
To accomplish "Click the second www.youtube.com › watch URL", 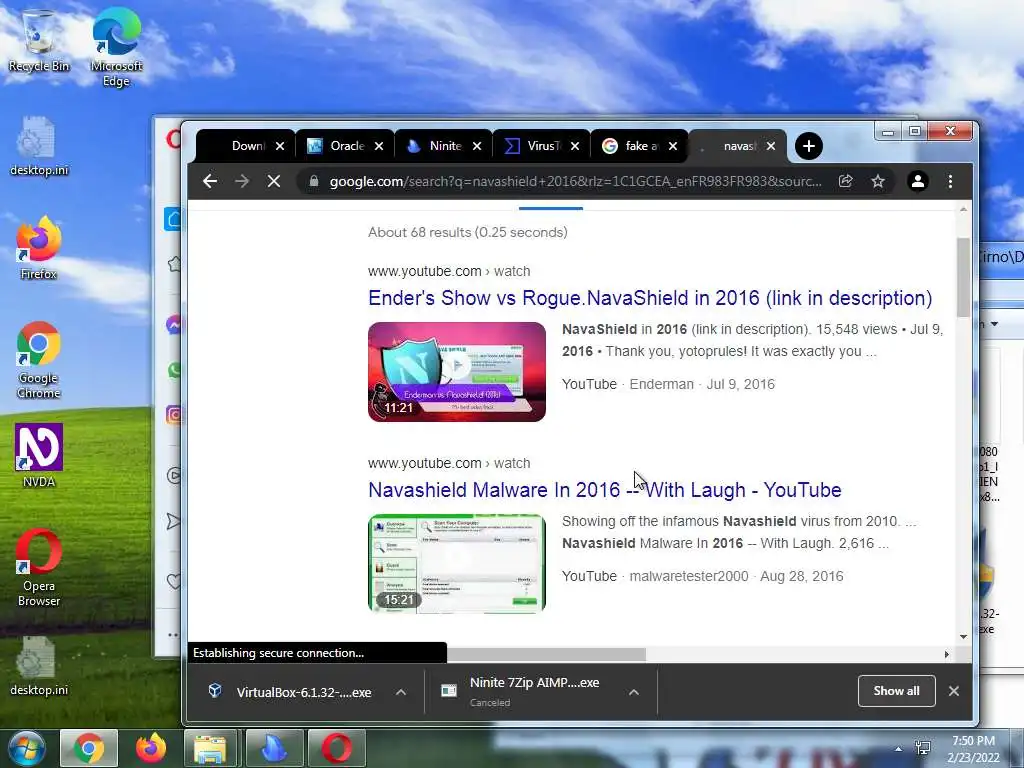I will [449, 463].
